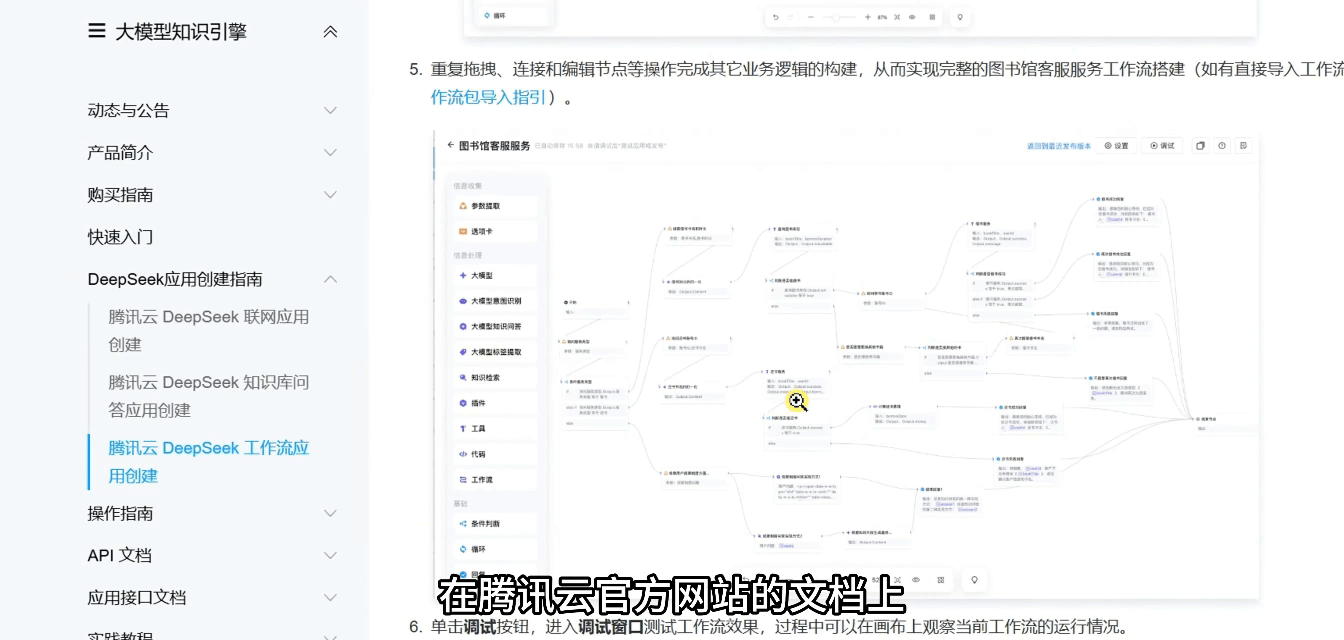Select the 大模型标签提取 node in palette
1344x640 pixels.
tap(494, 352)
